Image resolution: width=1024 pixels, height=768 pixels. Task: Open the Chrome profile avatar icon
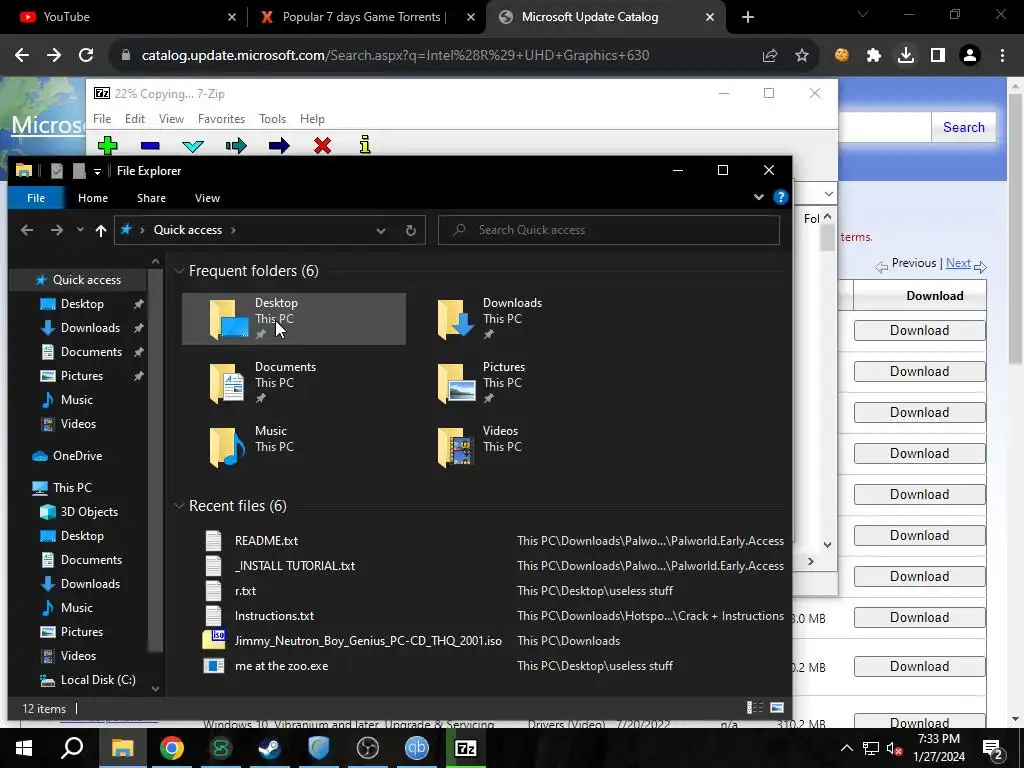point(970,56)
